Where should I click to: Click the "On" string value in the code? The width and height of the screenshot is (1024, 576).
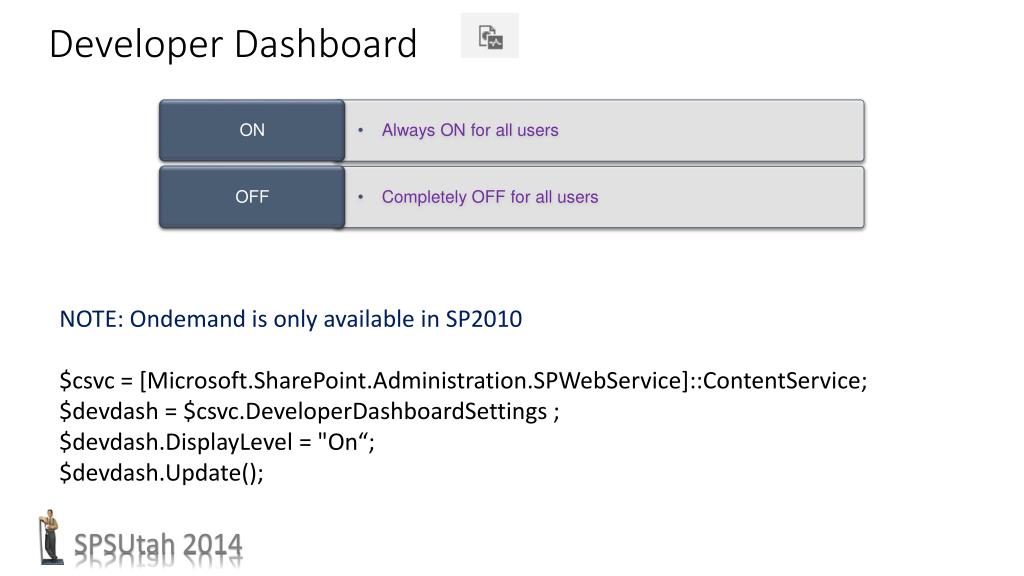[x=342, y=442]
